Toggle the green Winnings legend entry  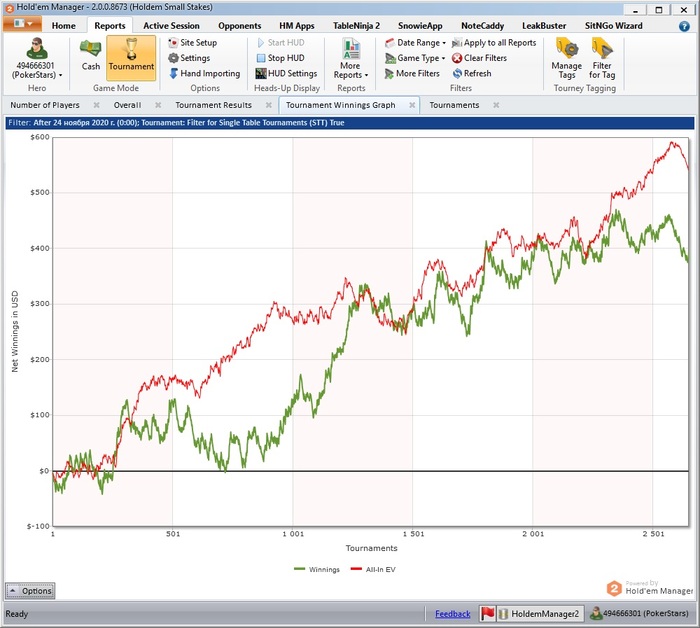coord(317,570)
